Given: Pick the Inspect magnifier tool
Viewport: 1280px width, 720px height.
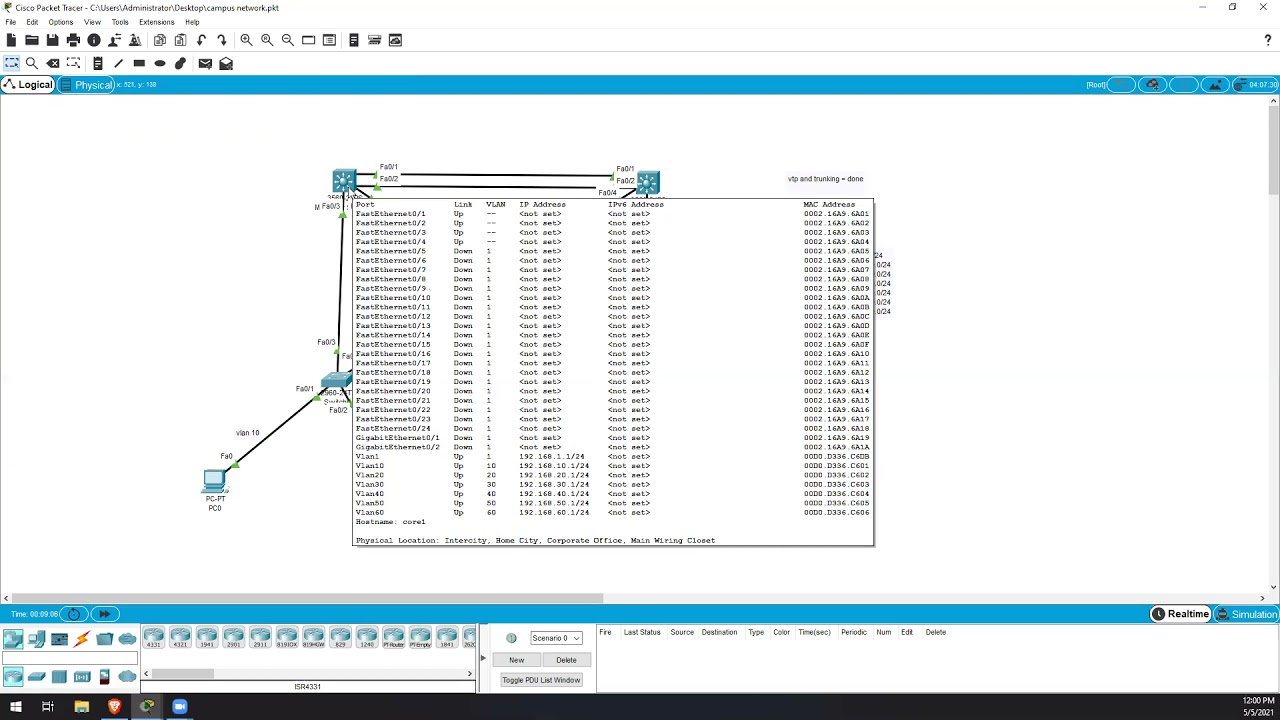Looking at the screenshot, I should 32,63.
